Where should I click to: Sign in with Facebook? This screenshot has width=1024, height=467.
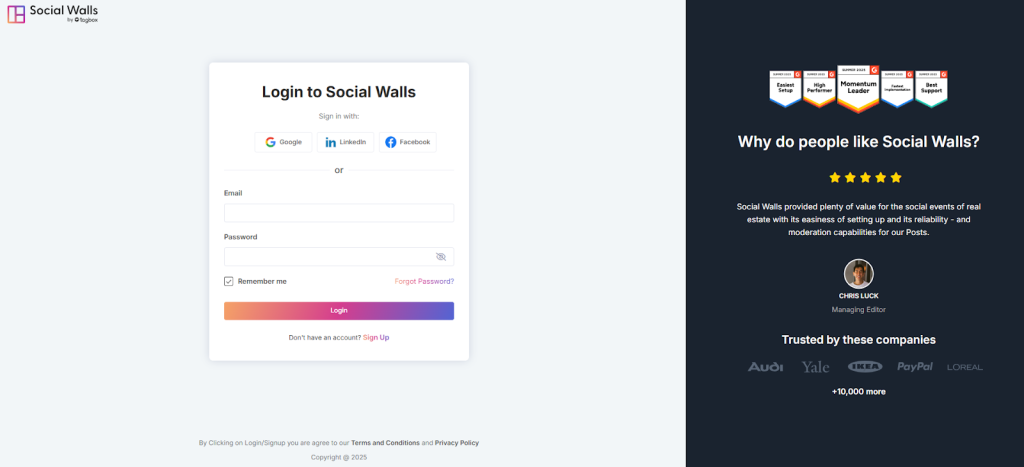(x=408, y=142)
